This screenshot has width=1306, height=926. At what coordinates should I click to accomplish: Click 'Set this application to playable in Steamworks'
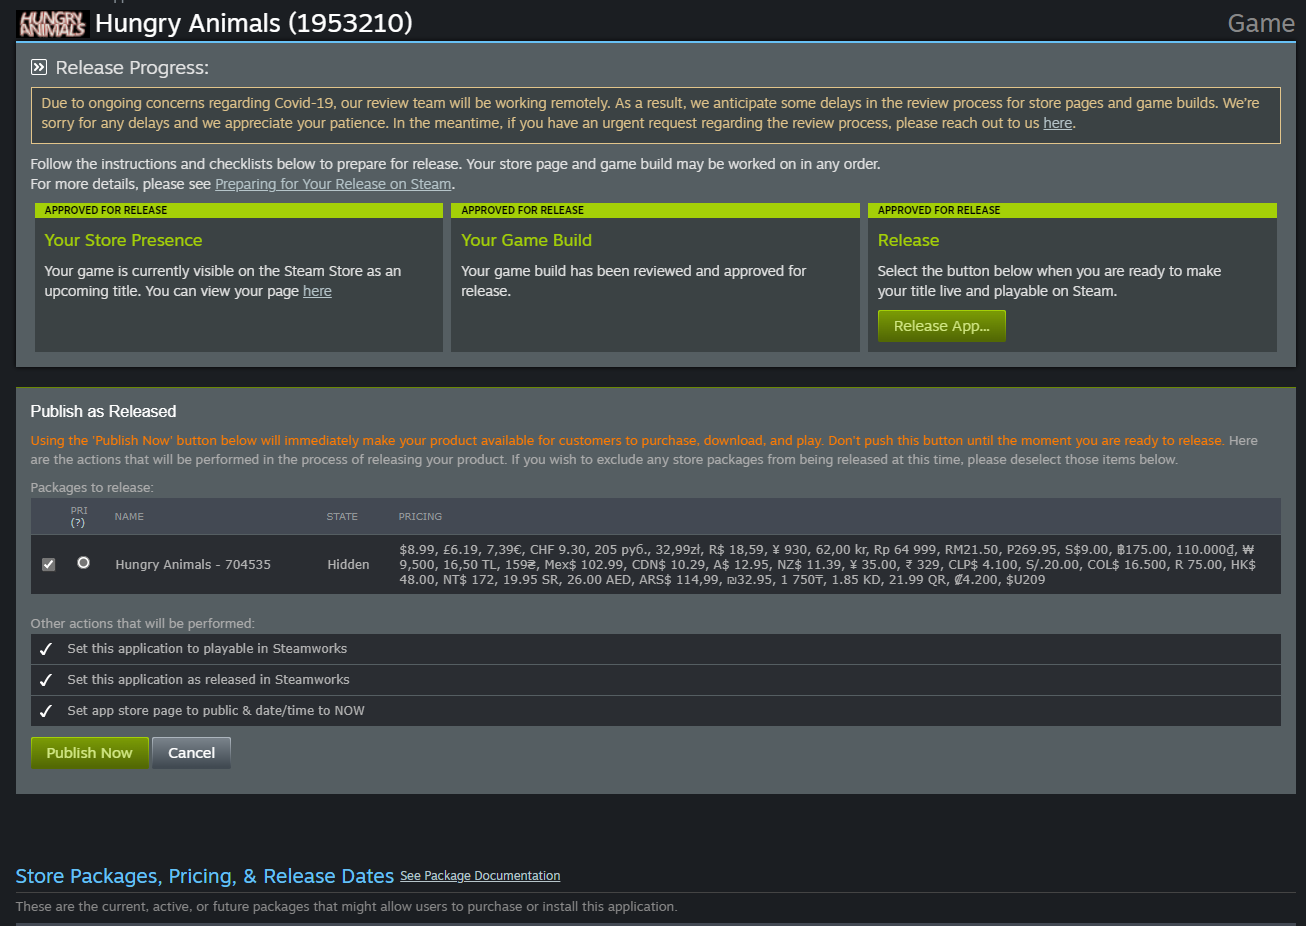pyautogui.click(x=207, y=649)
